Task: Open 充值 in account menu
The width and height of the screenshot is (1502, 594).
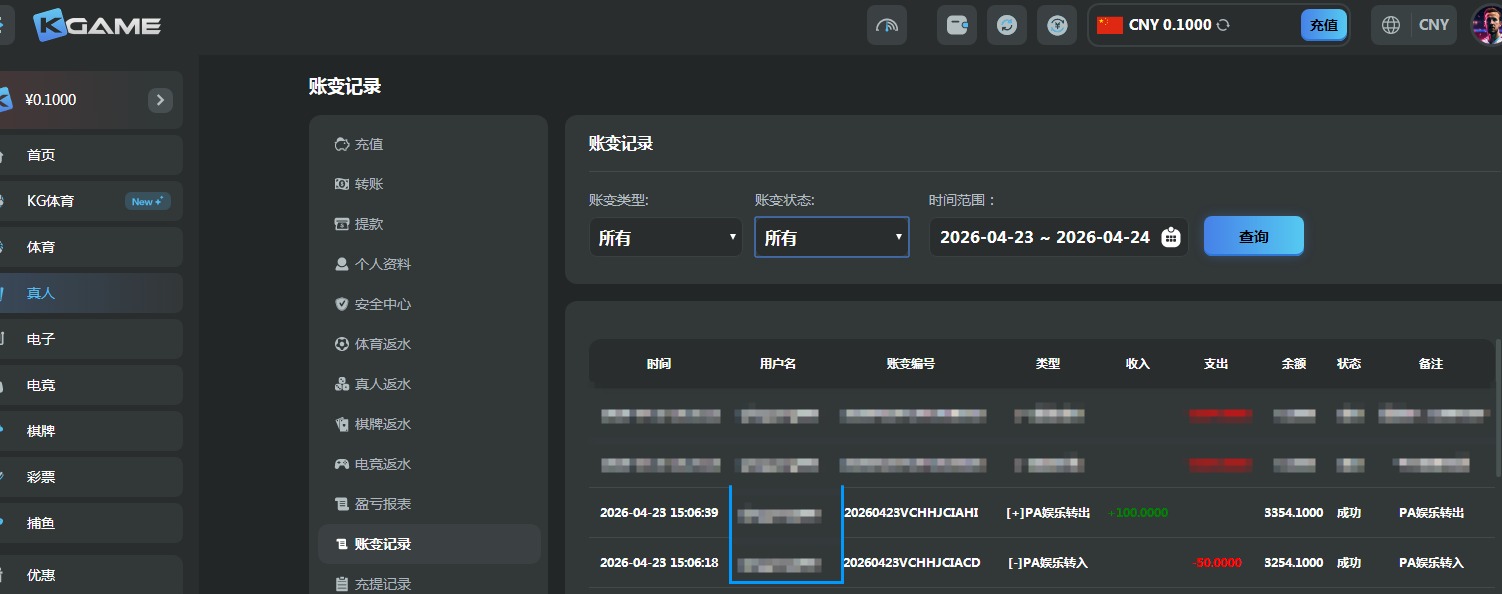Action: point(369,144)
